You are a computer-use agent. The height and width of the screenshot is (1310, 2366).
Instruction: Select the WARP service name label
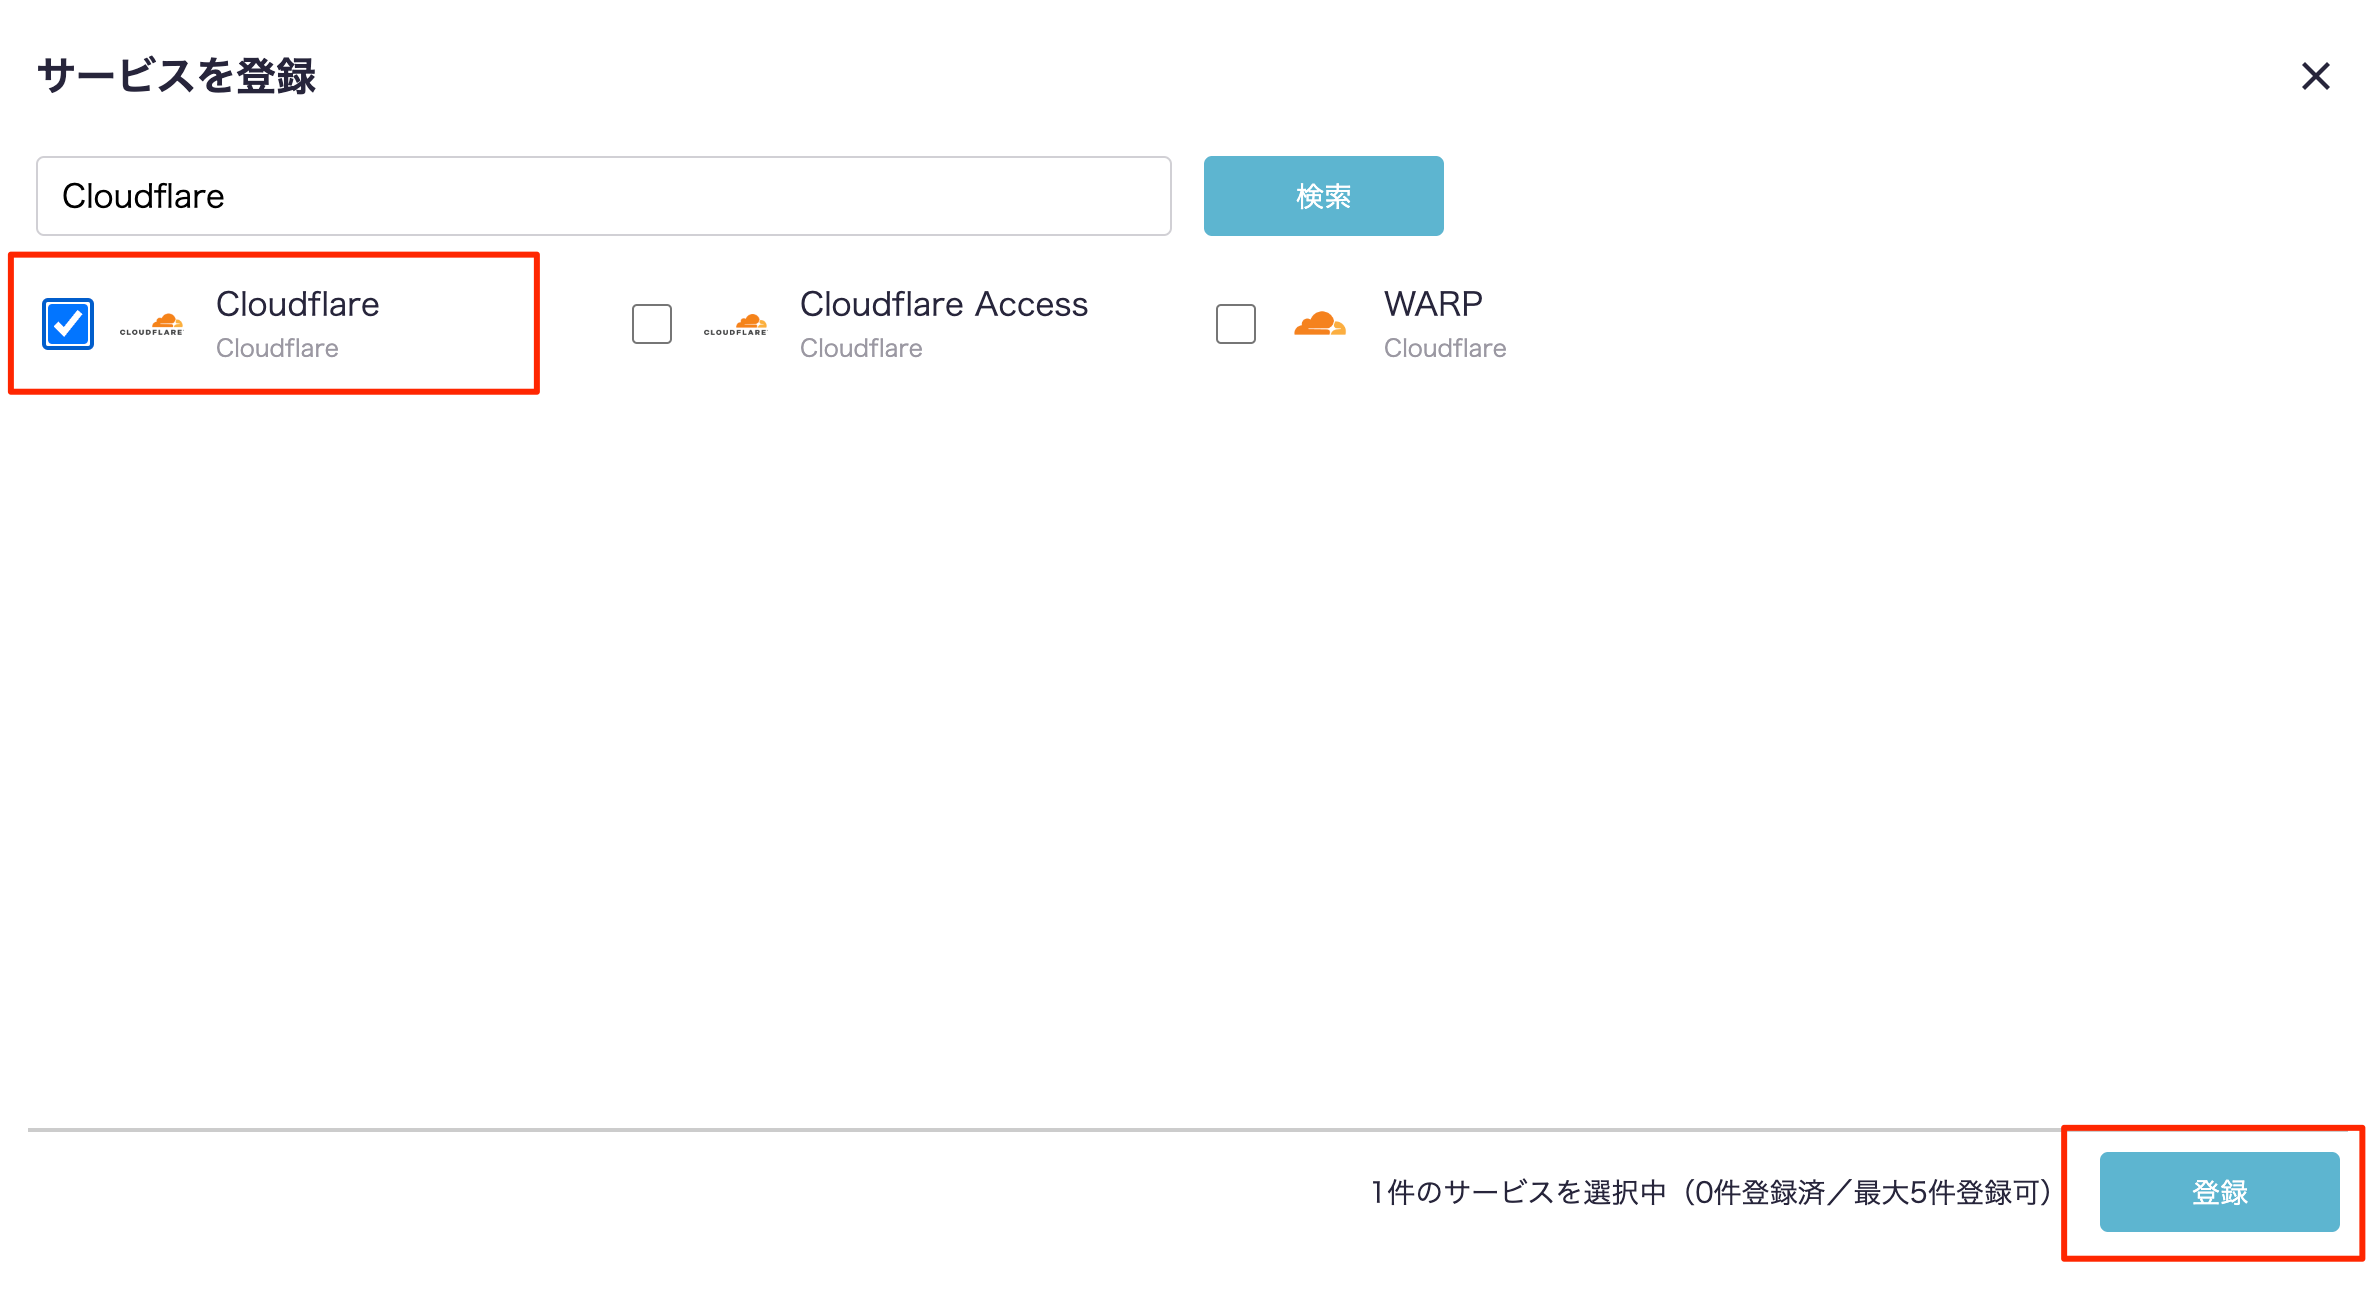[1433, 304]
